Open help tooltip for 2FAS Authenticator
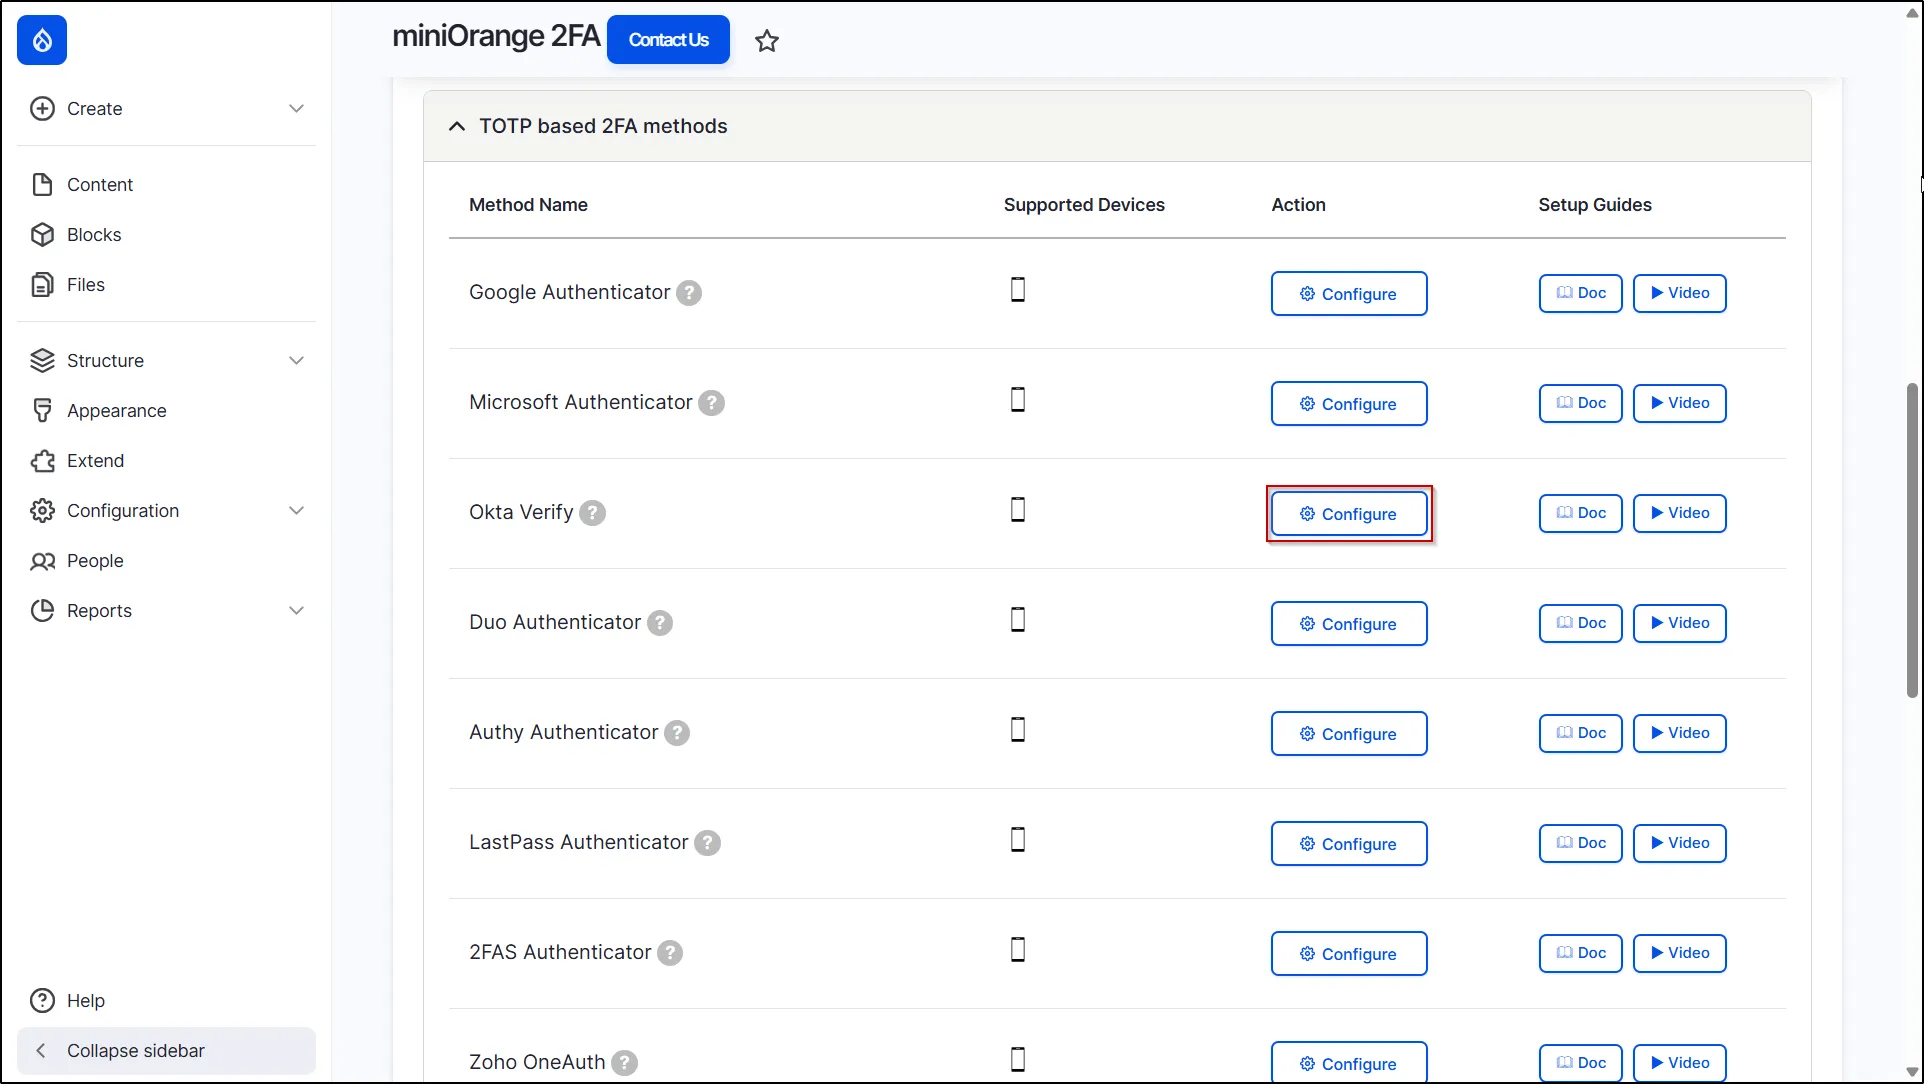 click(670, 953)
